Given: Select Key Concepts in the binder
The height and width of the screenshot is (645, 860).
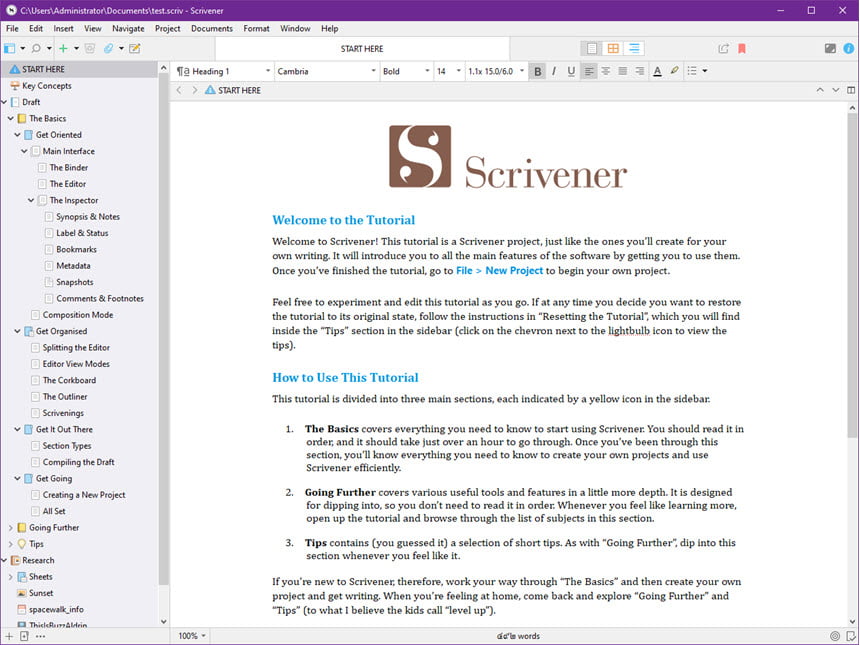Looking at the screenshot, I should click(47, 86).
